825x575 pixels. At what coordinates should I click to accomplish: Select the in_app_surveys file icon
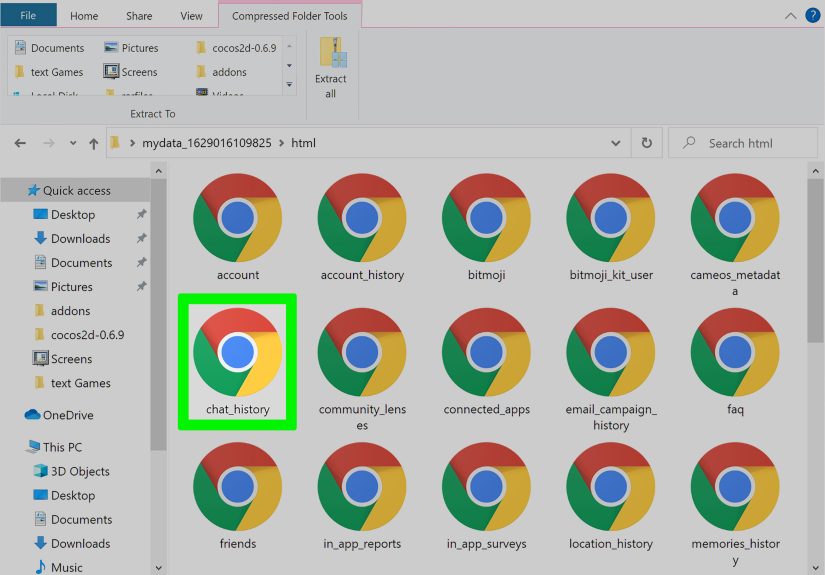486,487
